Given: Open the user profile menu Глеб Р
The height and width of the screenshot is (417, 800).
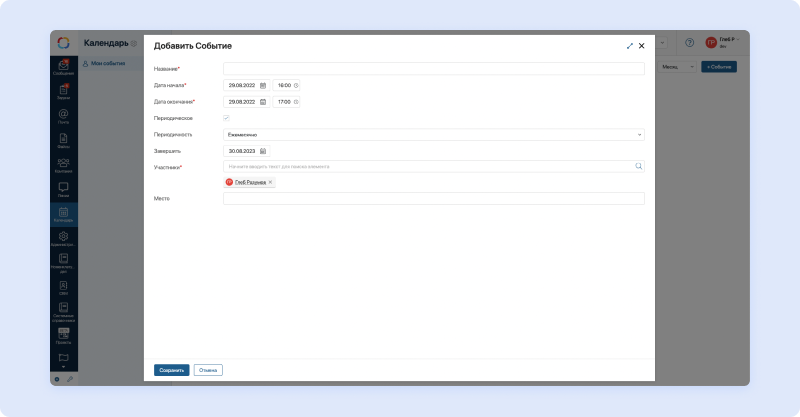Looking at the screenshot, I should click(725, 43).
